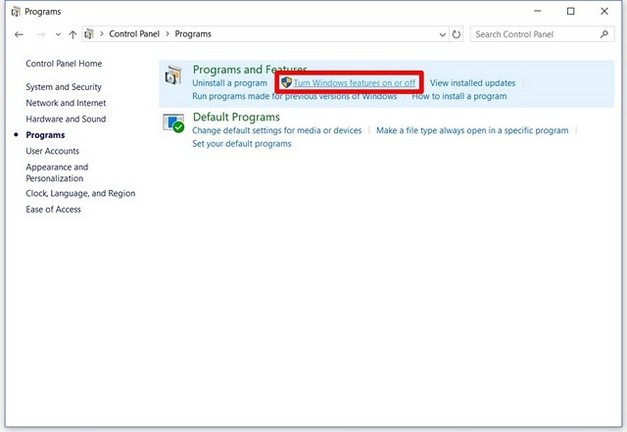This screenshot has height=432, width=627.
Task: Go back with the back arrow
Action: click(19, 35)
